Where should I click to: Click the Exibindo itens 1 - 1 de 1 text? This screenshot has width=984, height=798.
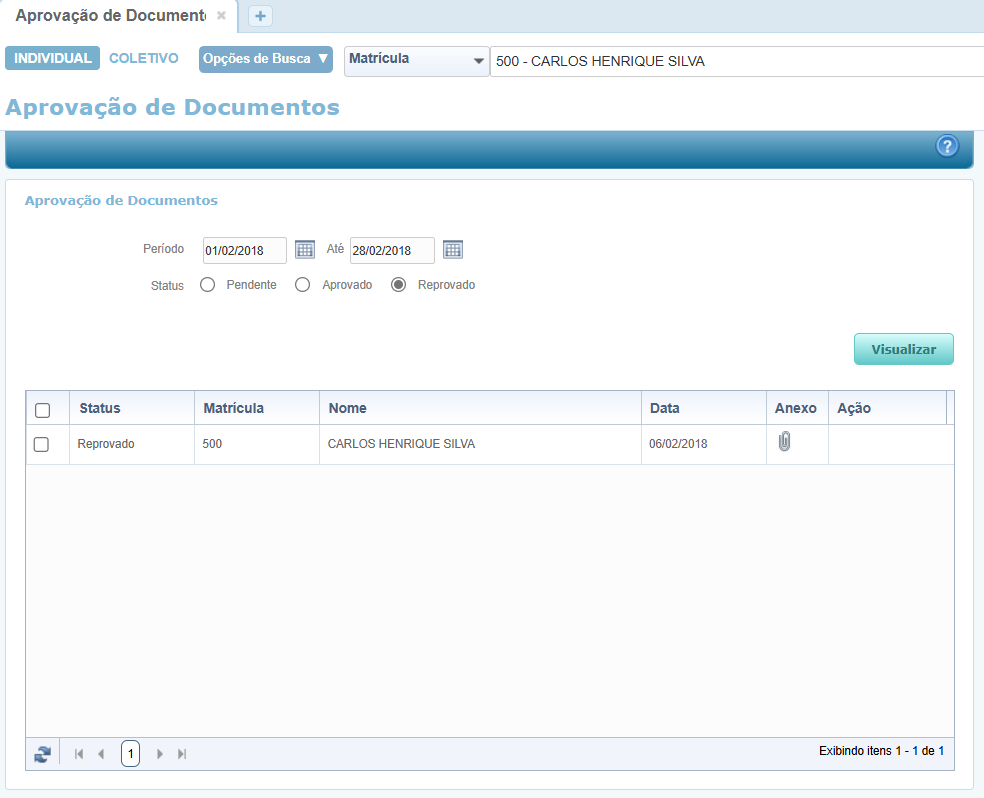pos(881,750)
